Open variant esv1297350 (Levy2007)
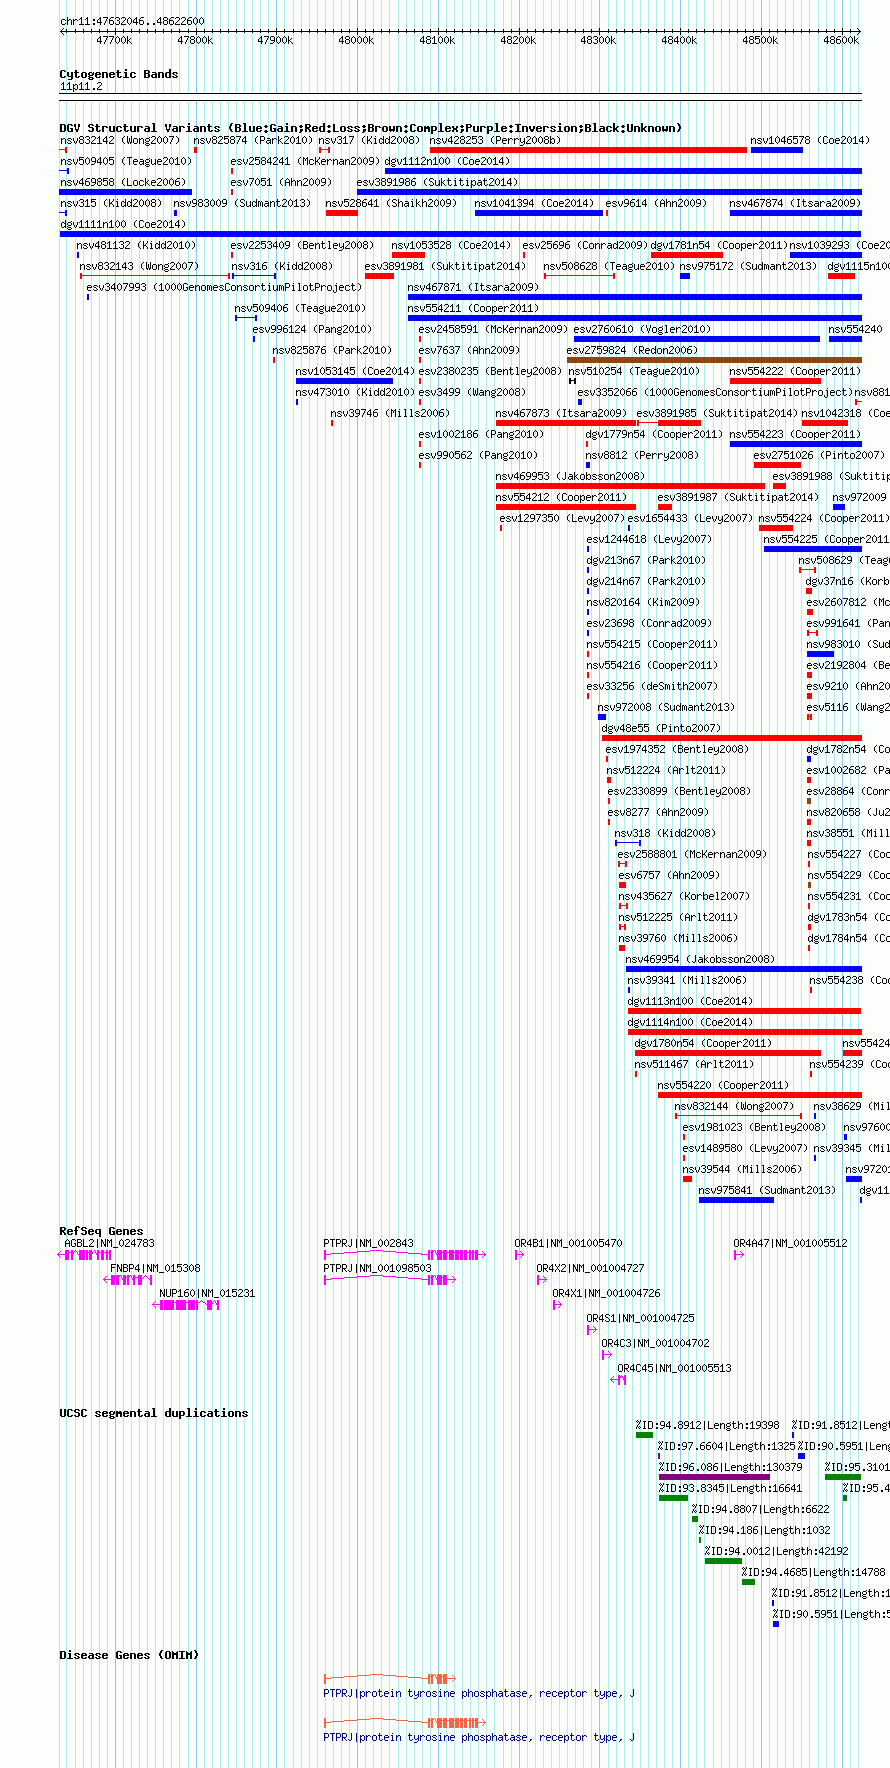 [562, 518]
